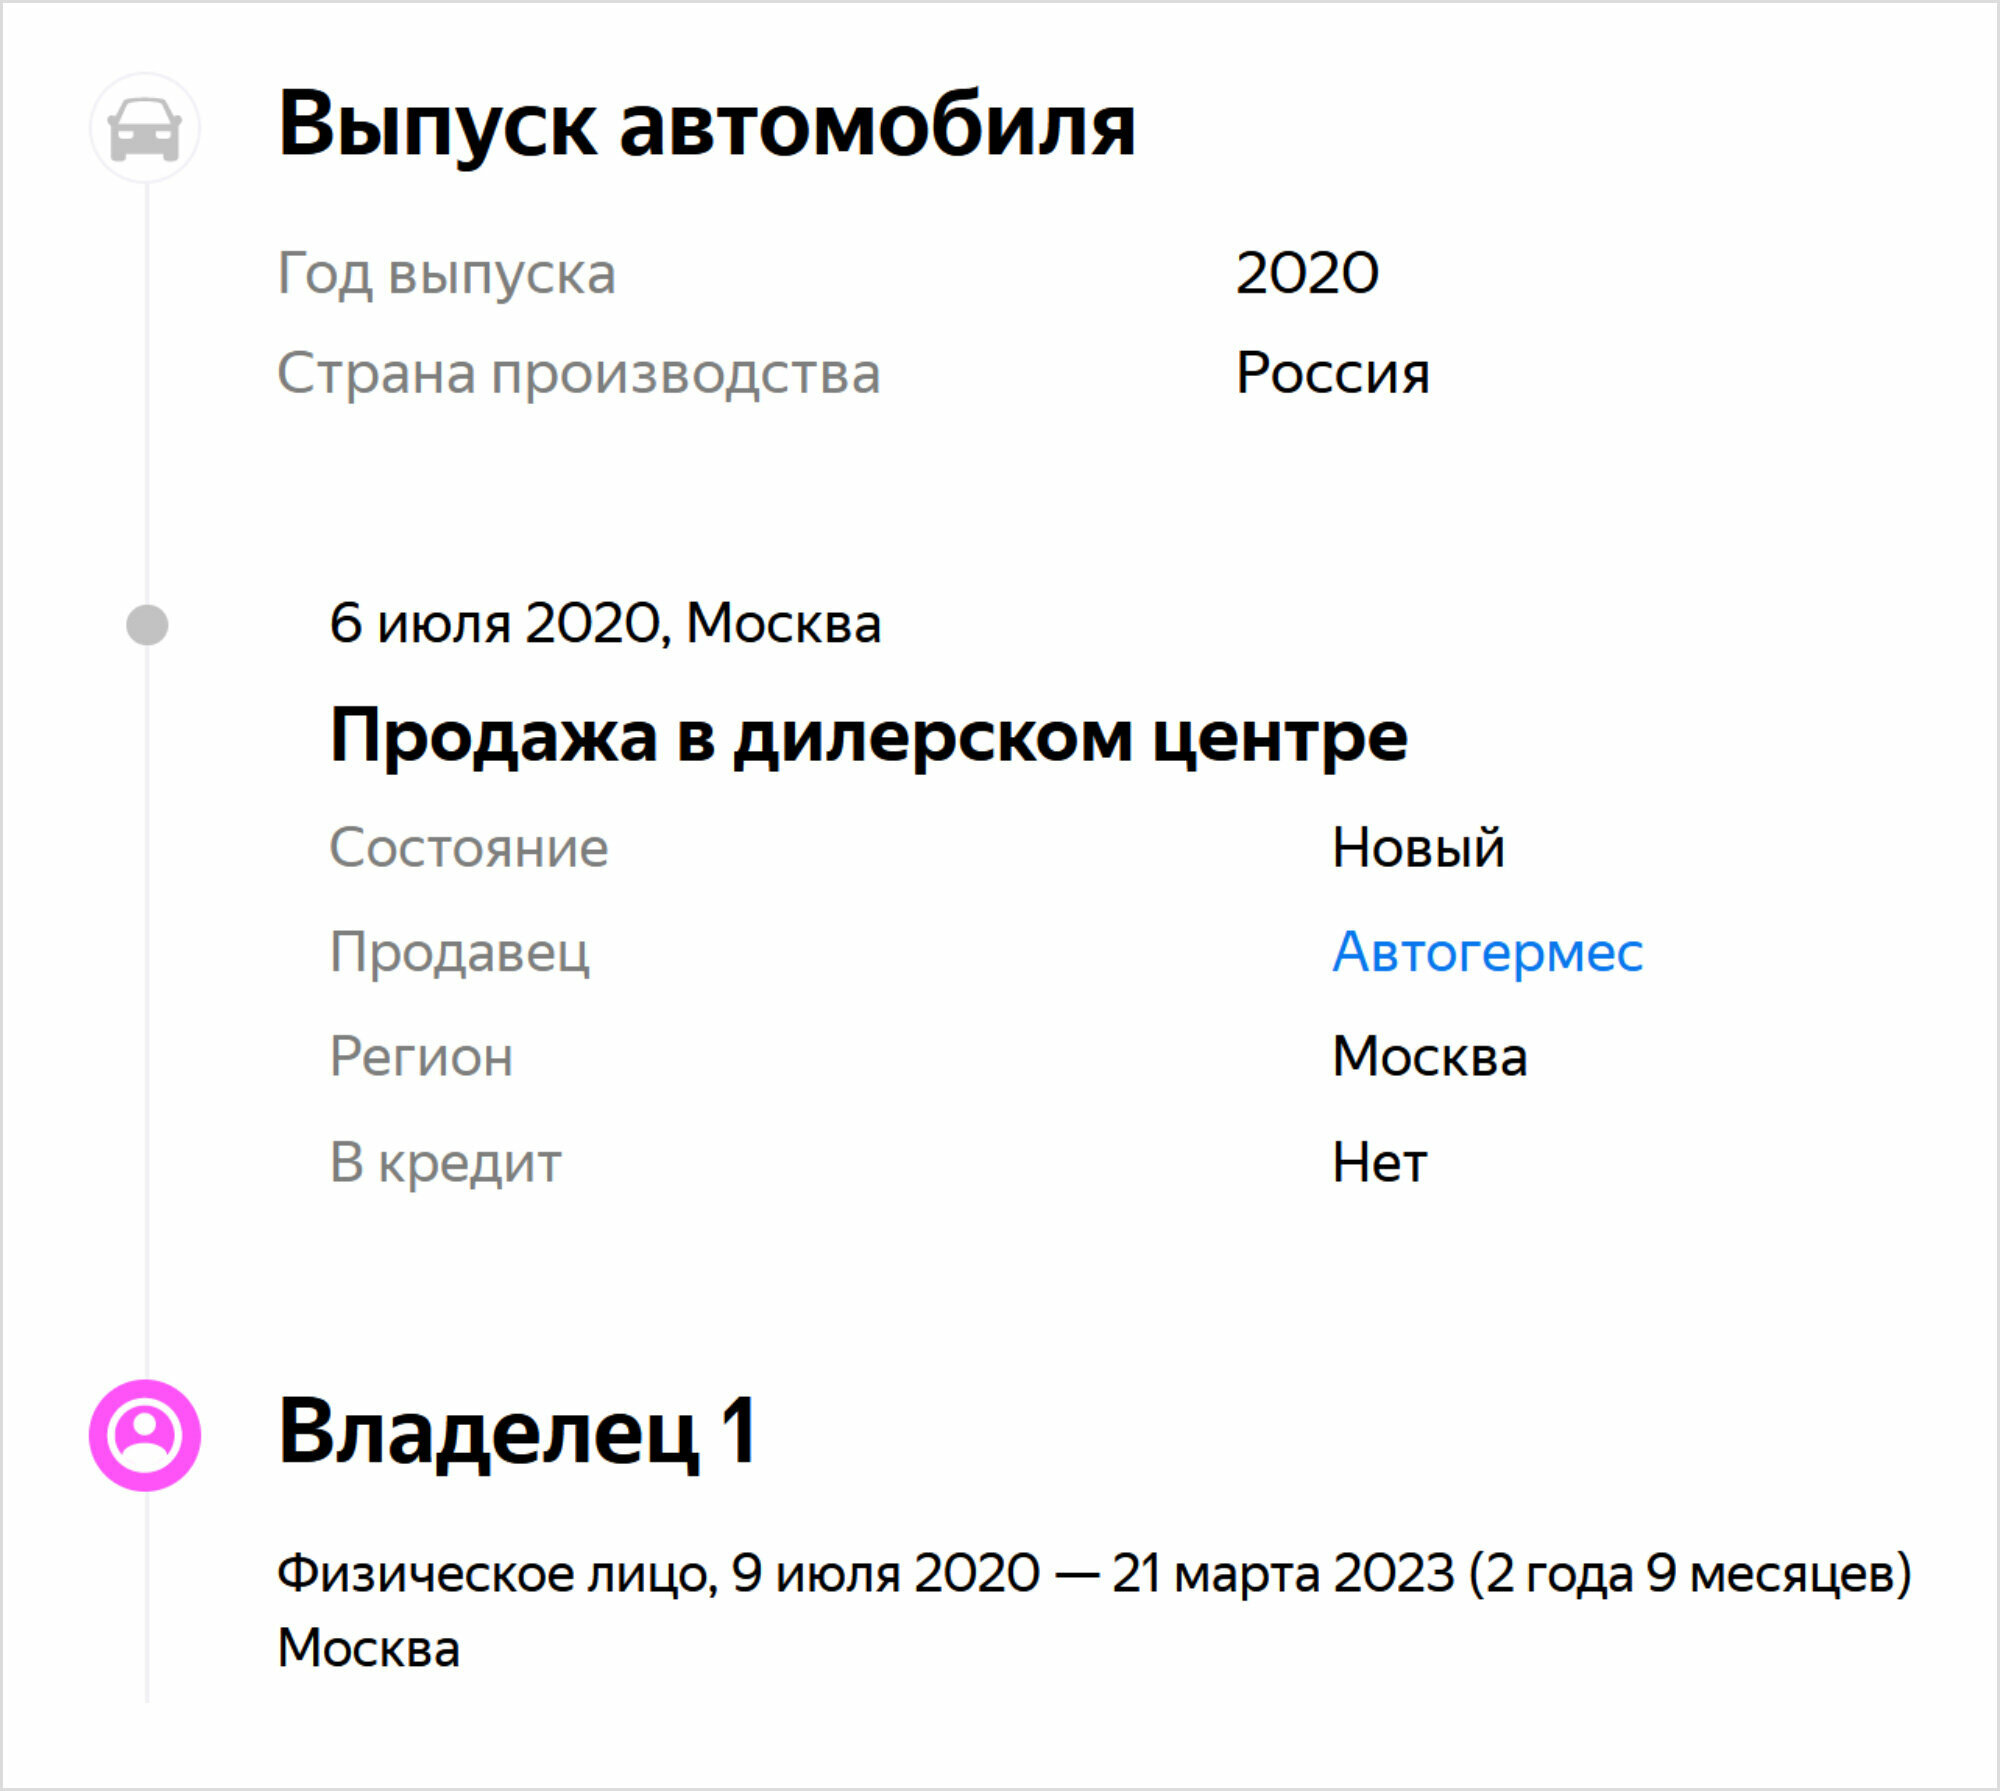
Task: Click the pink owner profile icon
Action: coord(145,1435)
